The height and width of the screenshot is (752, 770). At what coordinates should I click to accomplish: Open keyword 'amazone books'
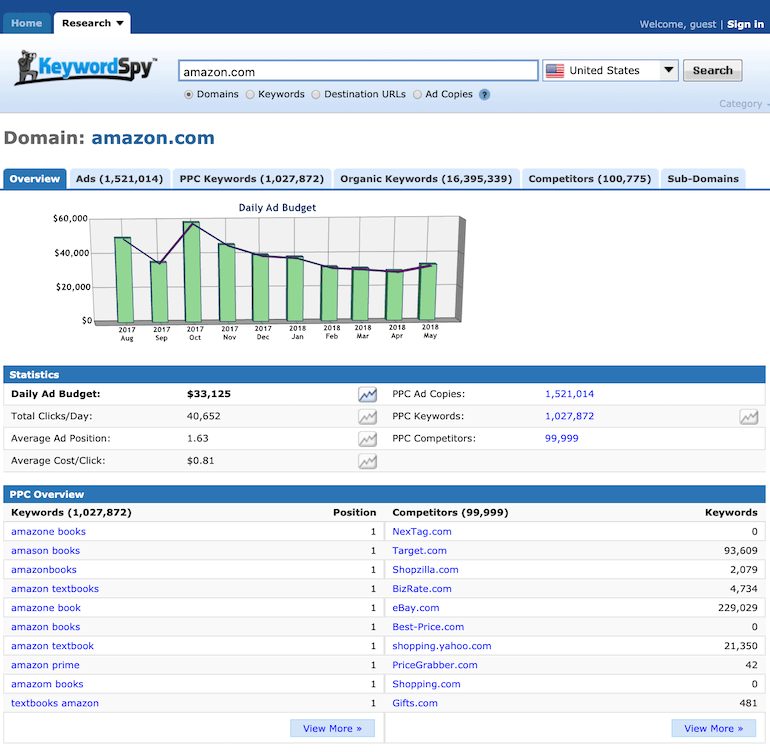[48, 531]
